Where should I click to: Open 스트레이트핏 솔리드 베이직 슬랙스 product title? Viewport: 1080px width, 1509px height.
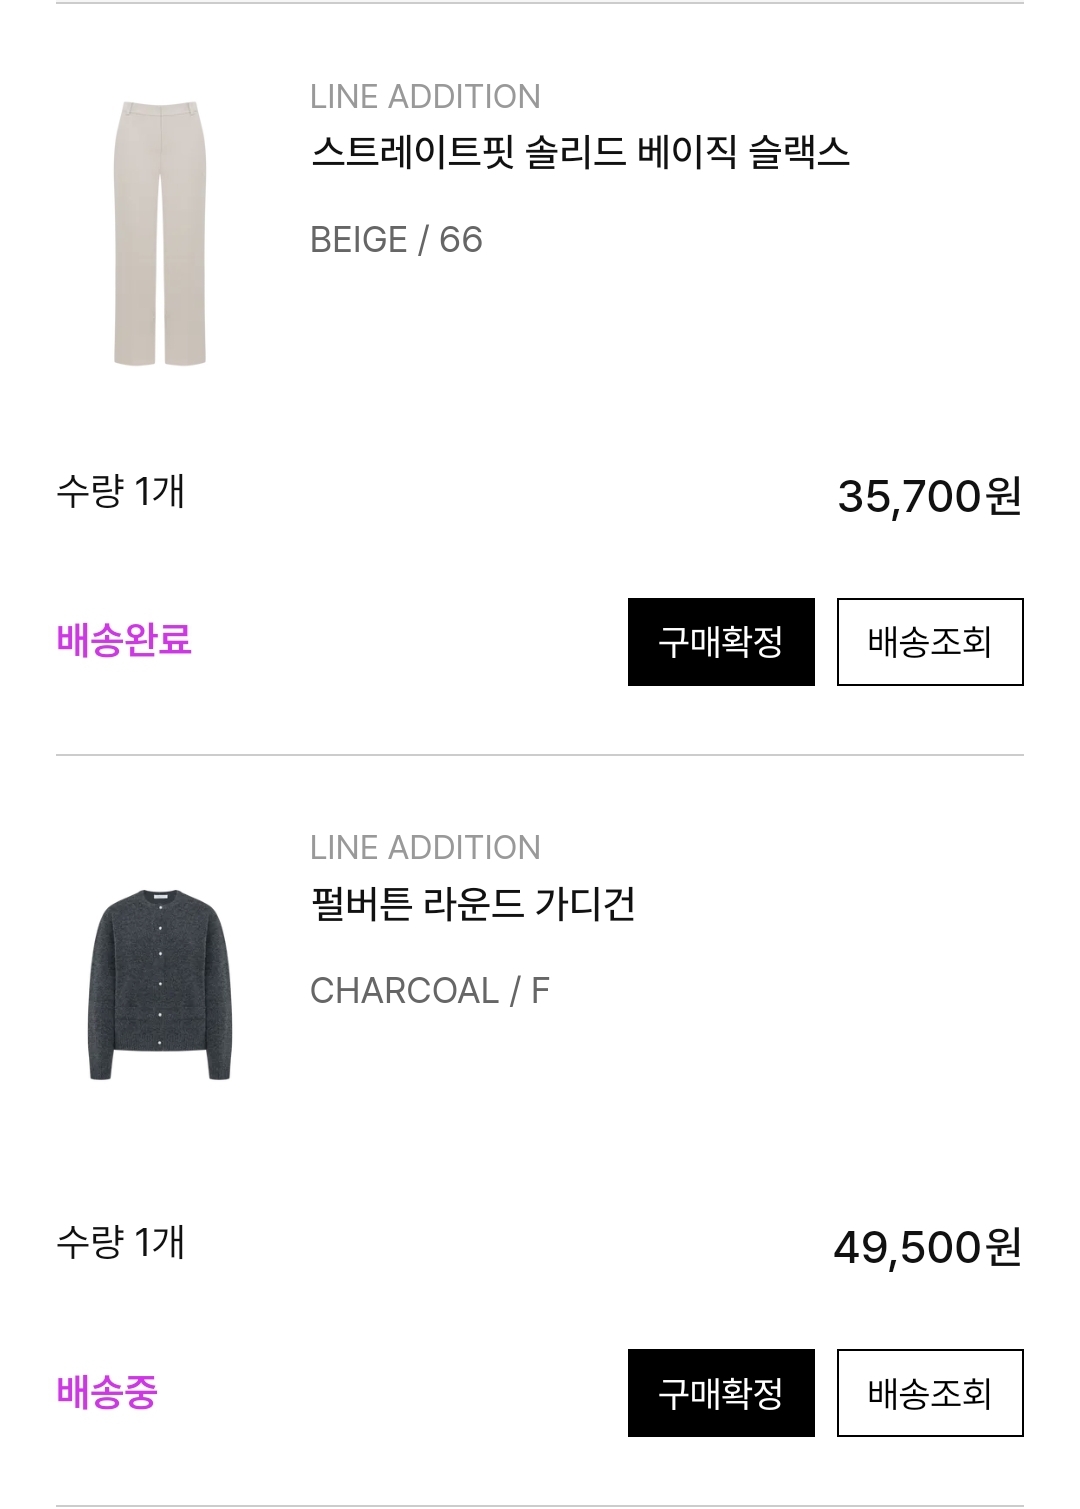click(580, 153)
